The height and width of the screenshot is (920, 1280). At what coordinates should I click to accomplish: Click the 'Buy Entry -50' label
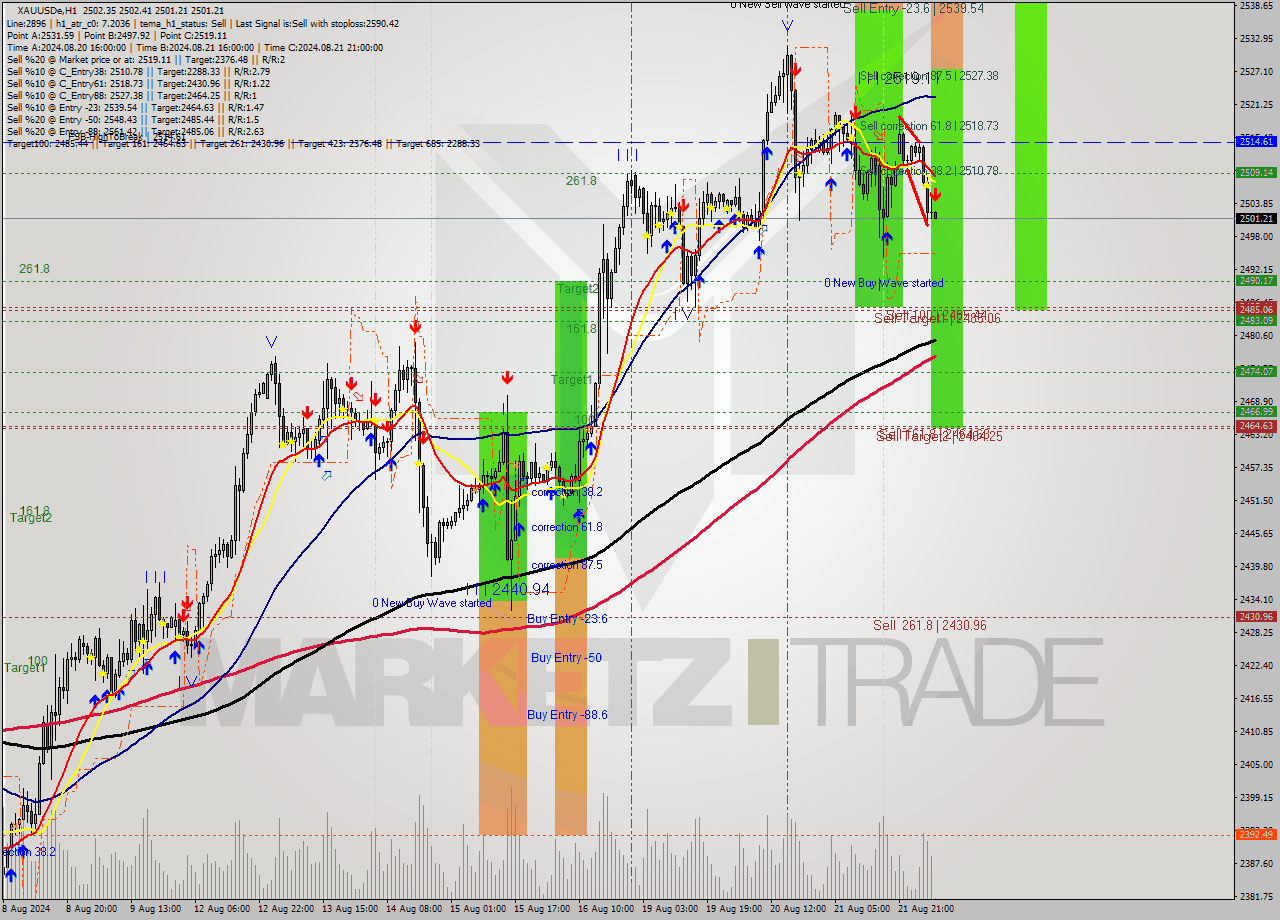[x=566, y=658]
